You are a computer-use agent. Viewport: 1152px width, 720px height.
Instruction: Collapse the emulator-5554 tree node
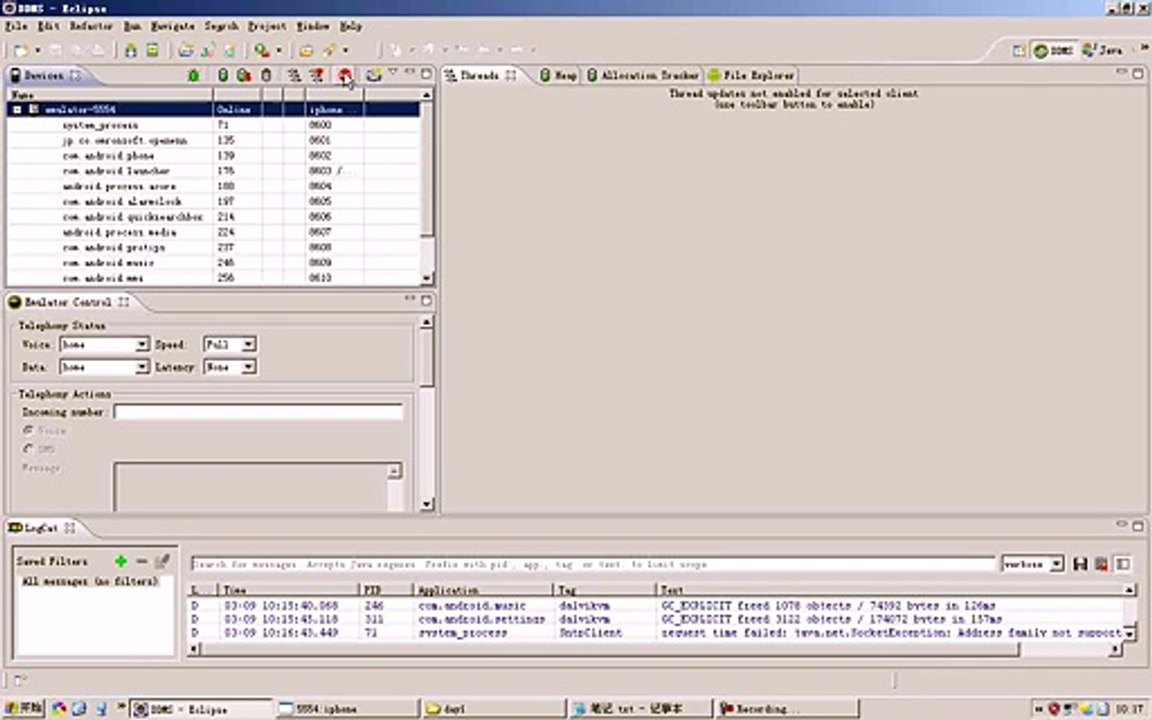point(17,109)
